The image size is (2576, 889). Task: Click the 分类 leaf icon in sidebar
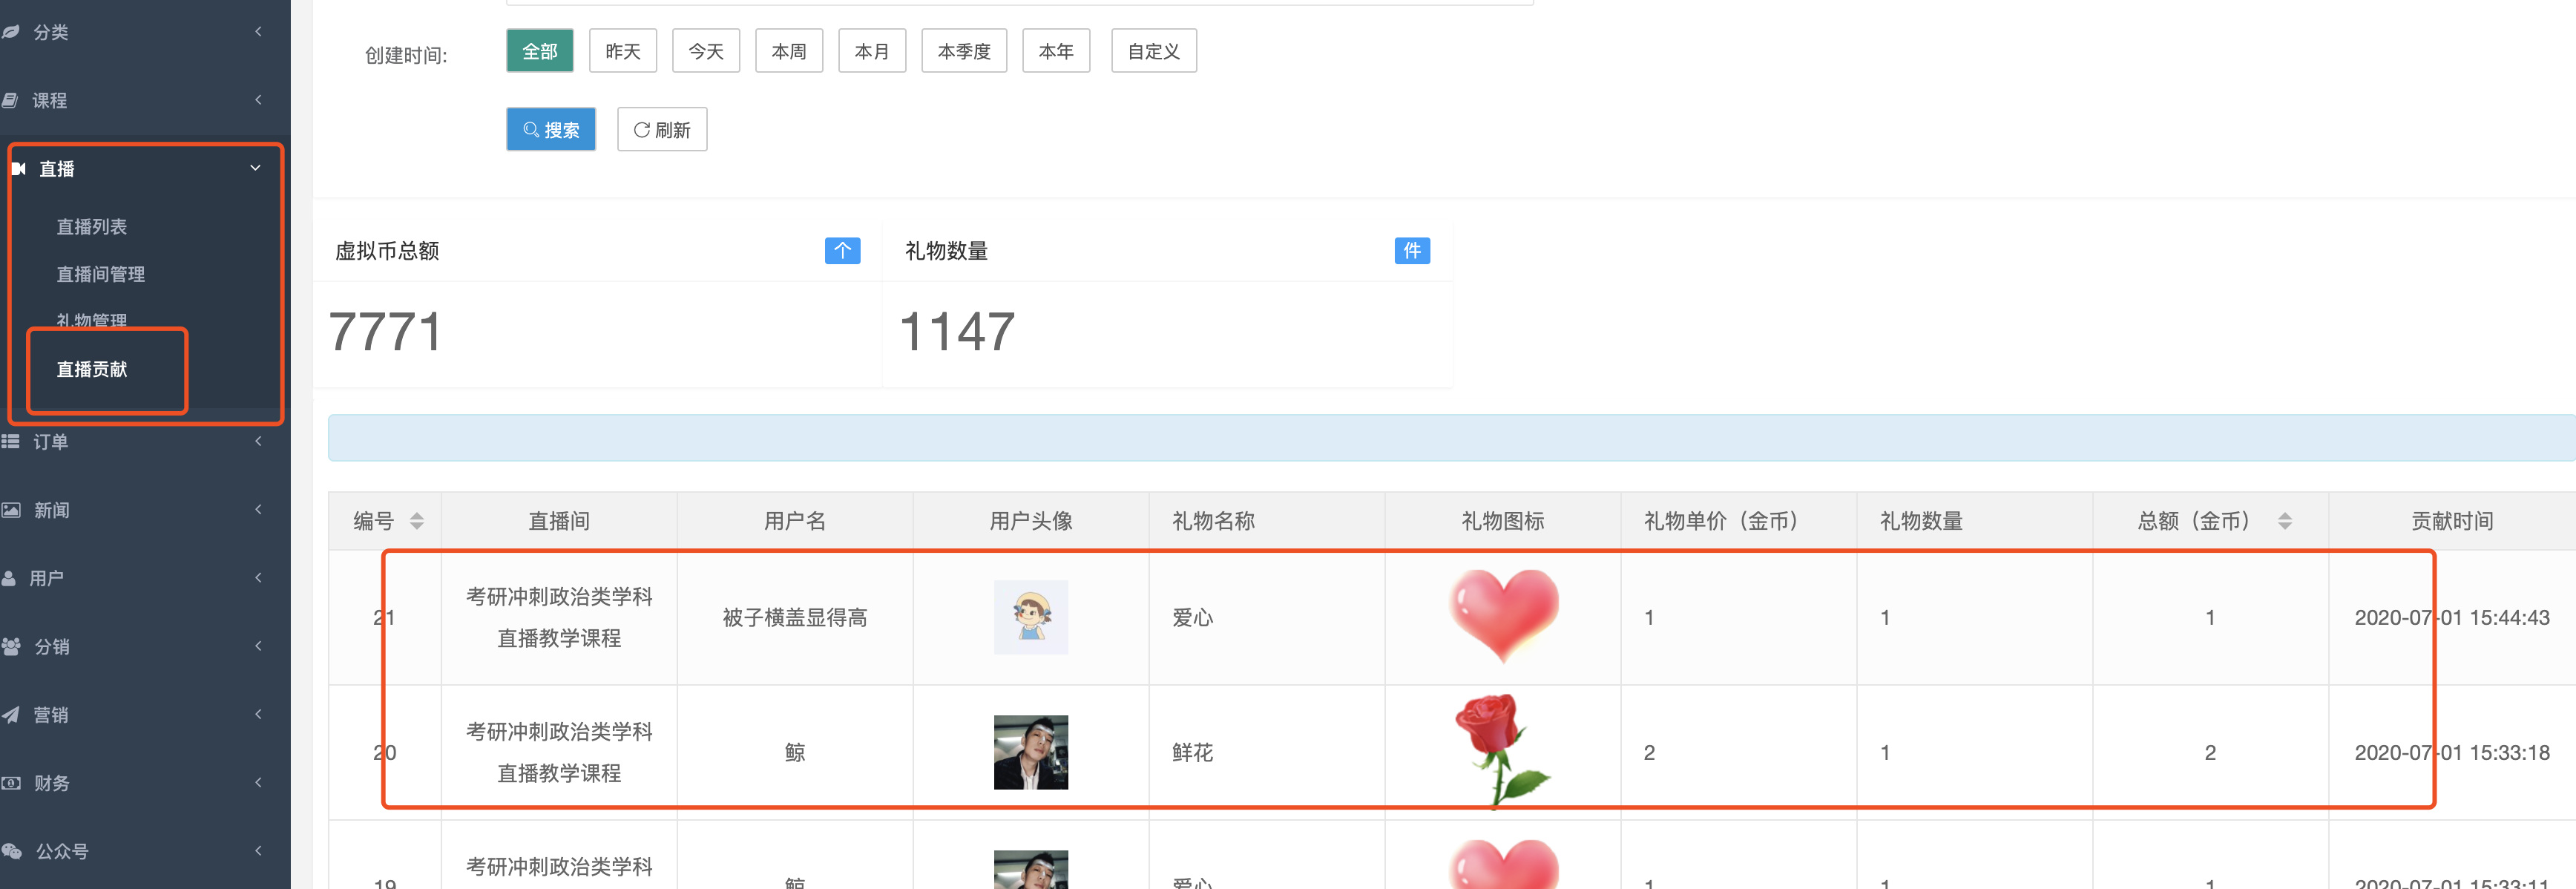click(11, 32)
